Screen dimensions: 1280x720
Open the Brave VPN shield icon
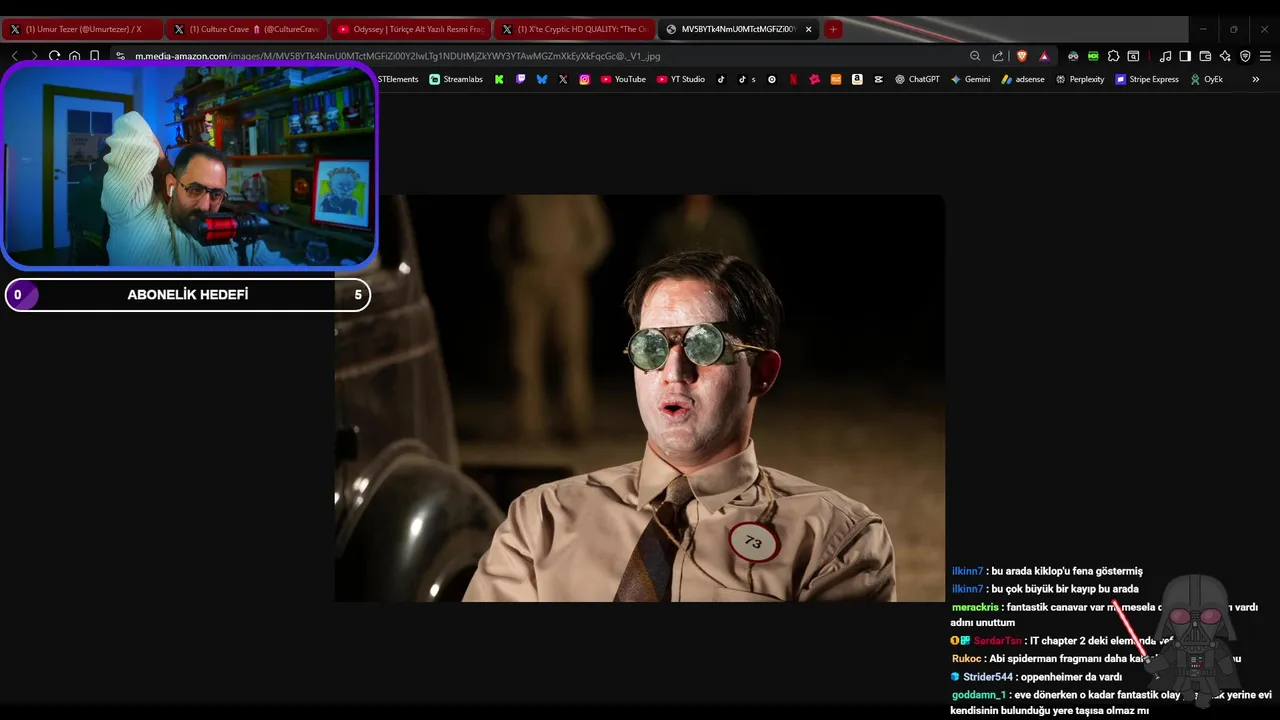[1245, 56]
